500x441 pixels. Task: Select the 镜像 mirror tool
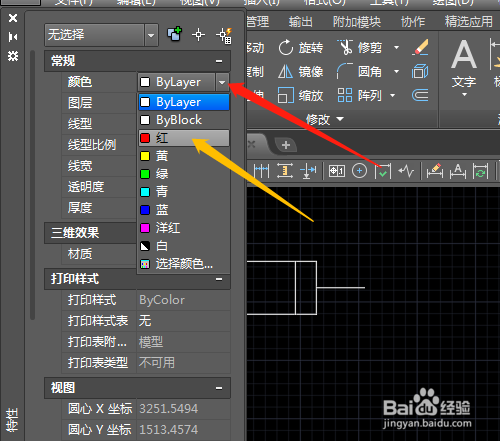pyautogui.click(x=301, y=72)
